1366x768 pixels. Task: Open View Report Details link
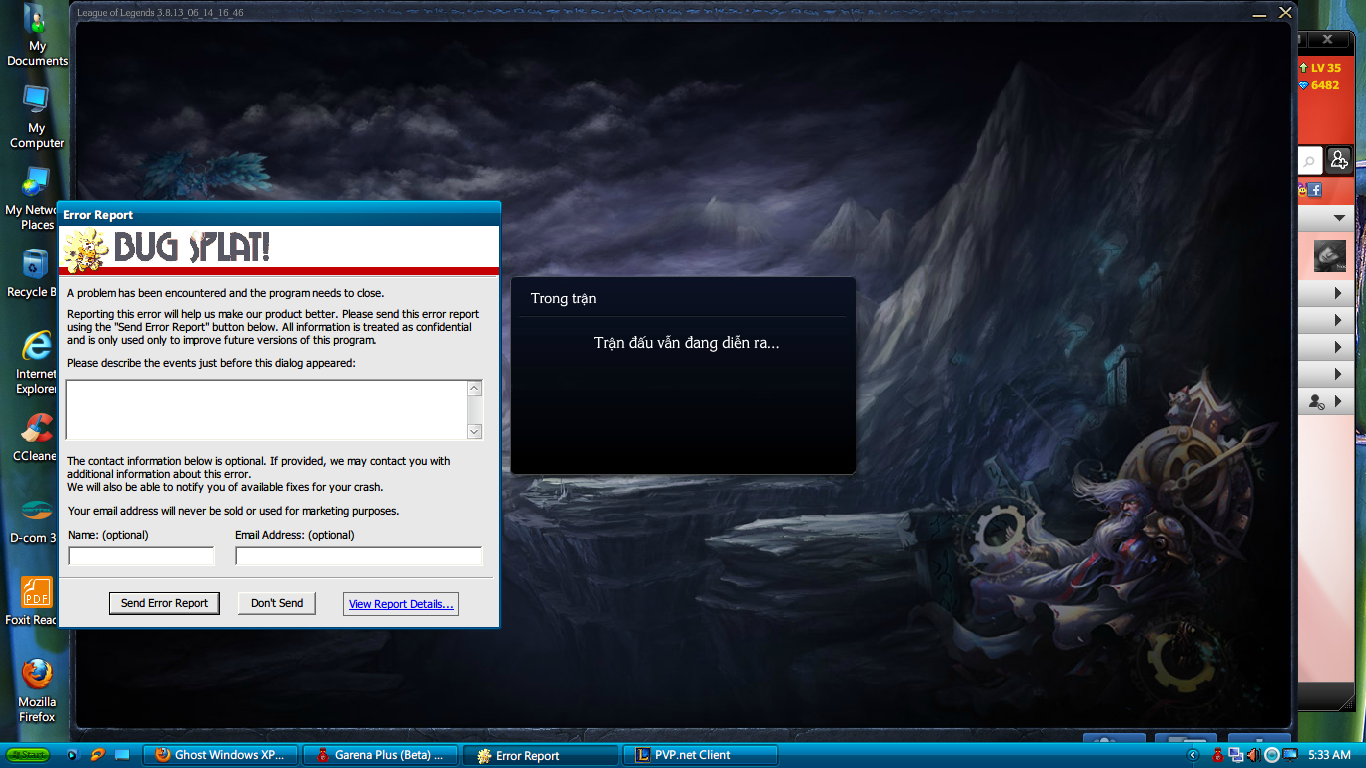[401, 604]
